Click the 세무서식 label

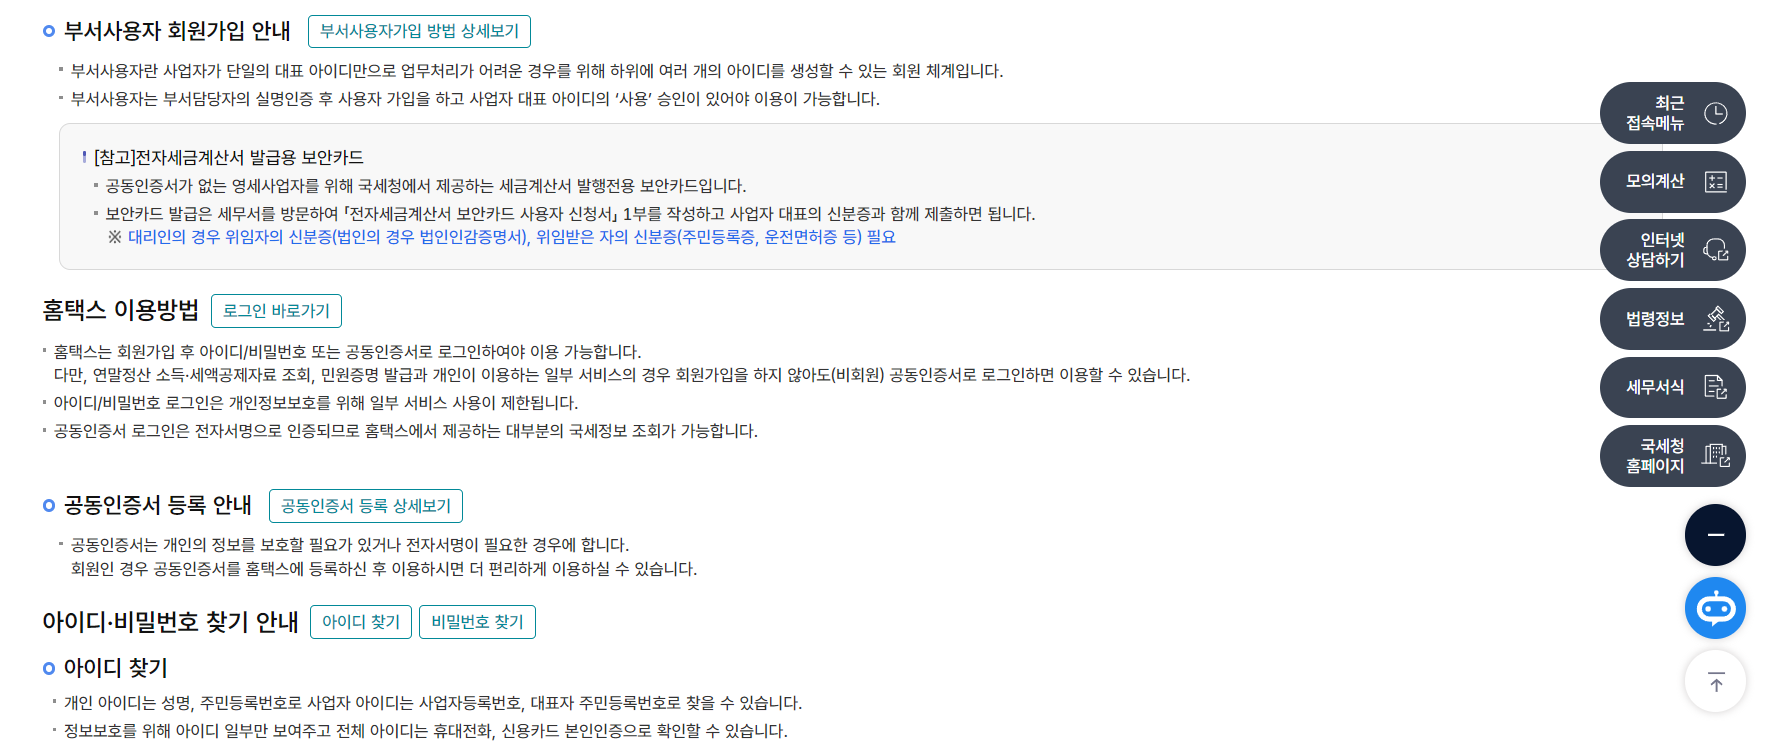coord(1655,387)
